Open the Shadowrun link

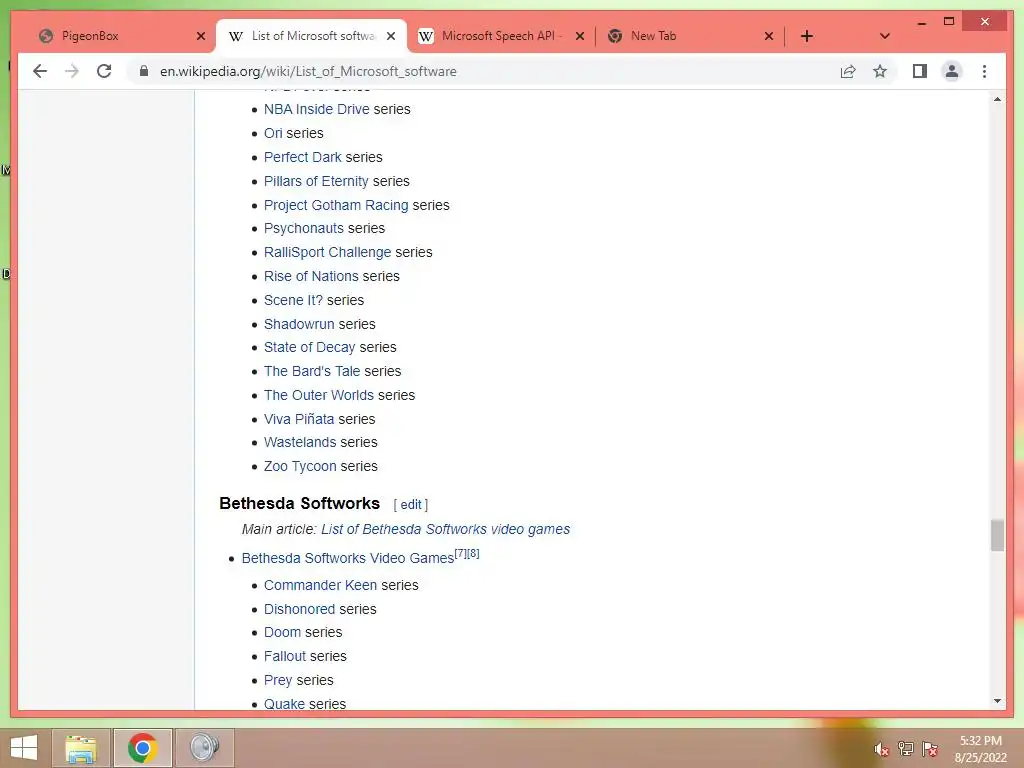(299, 324)
